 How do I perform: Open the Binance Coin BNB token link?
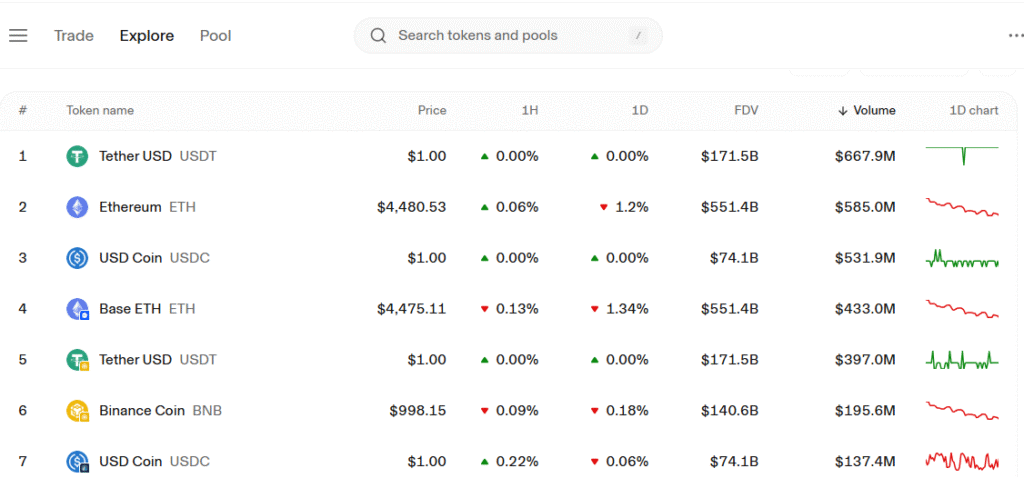coord(160,411)
